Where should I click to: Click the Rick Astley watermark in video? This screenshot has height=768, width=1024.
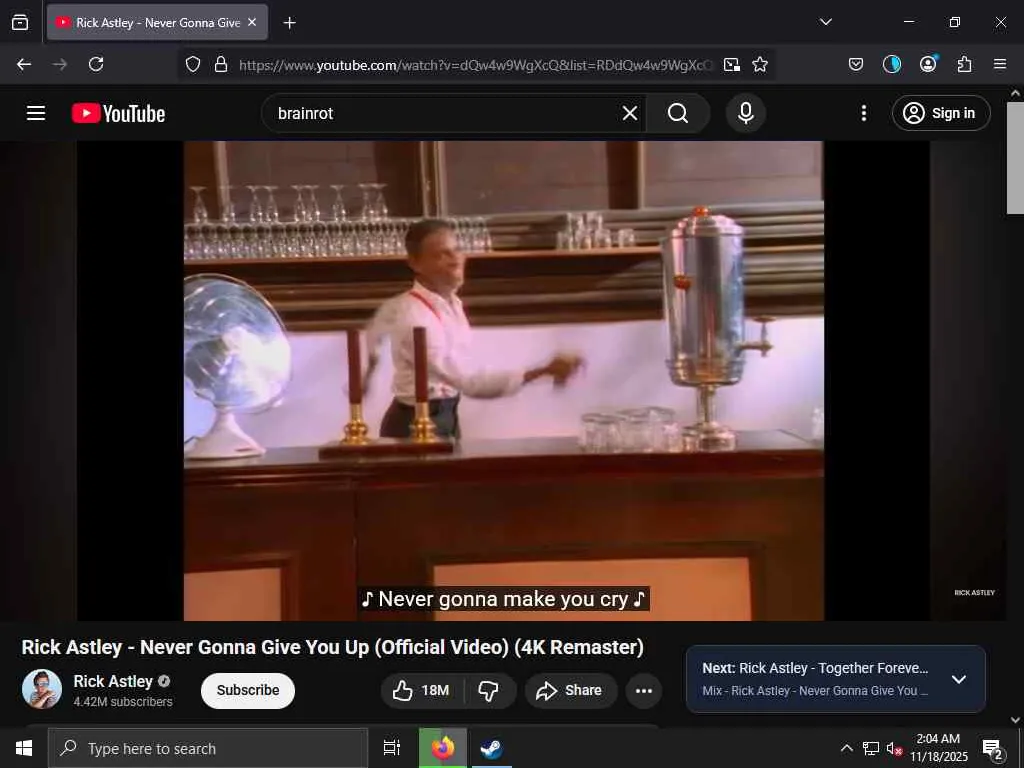coord(974,593)
